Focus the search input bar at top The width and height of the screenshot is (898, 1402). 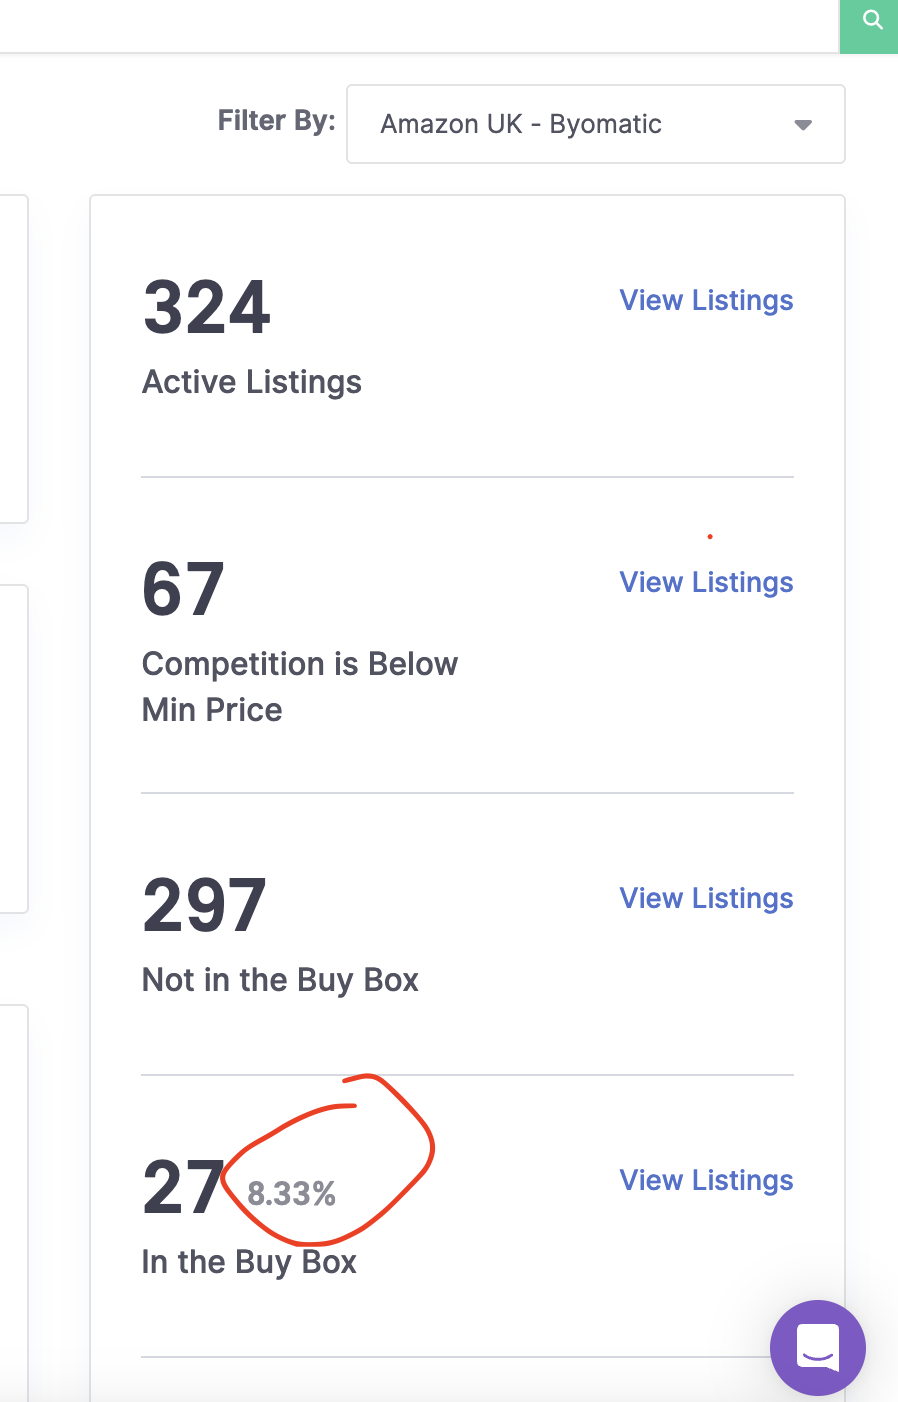coord(419,26)
